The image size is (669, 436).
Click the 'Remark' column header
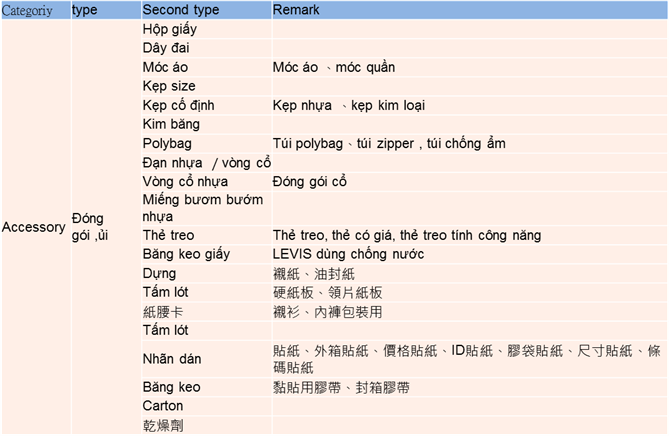297,9
